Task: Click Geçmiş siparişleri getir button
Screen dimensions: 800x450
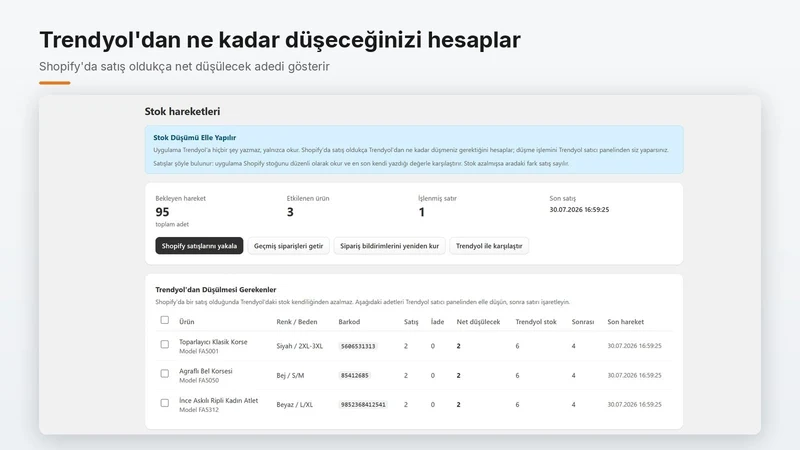Action: pos(288,246)
